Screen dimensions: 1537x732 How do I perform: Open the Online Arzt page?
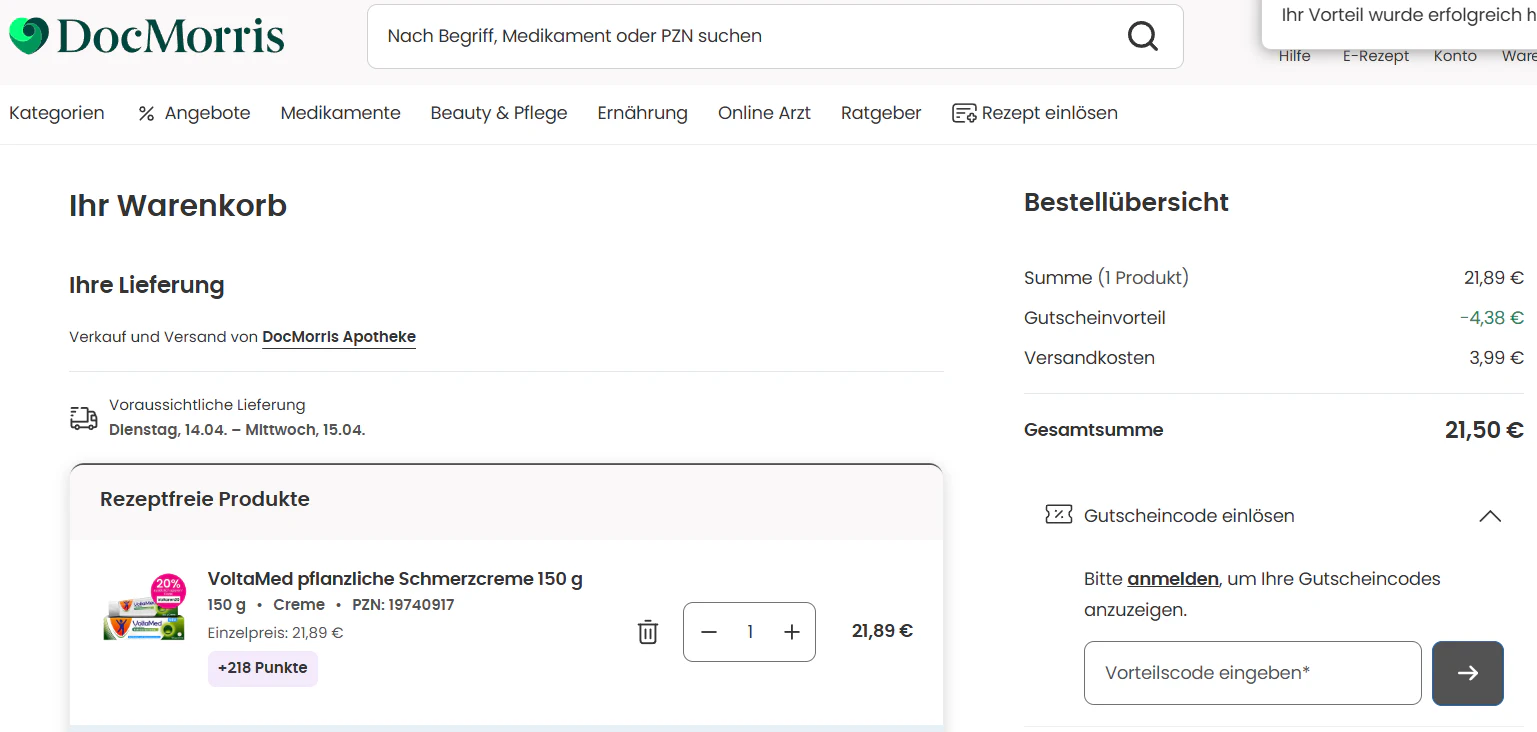764,113
